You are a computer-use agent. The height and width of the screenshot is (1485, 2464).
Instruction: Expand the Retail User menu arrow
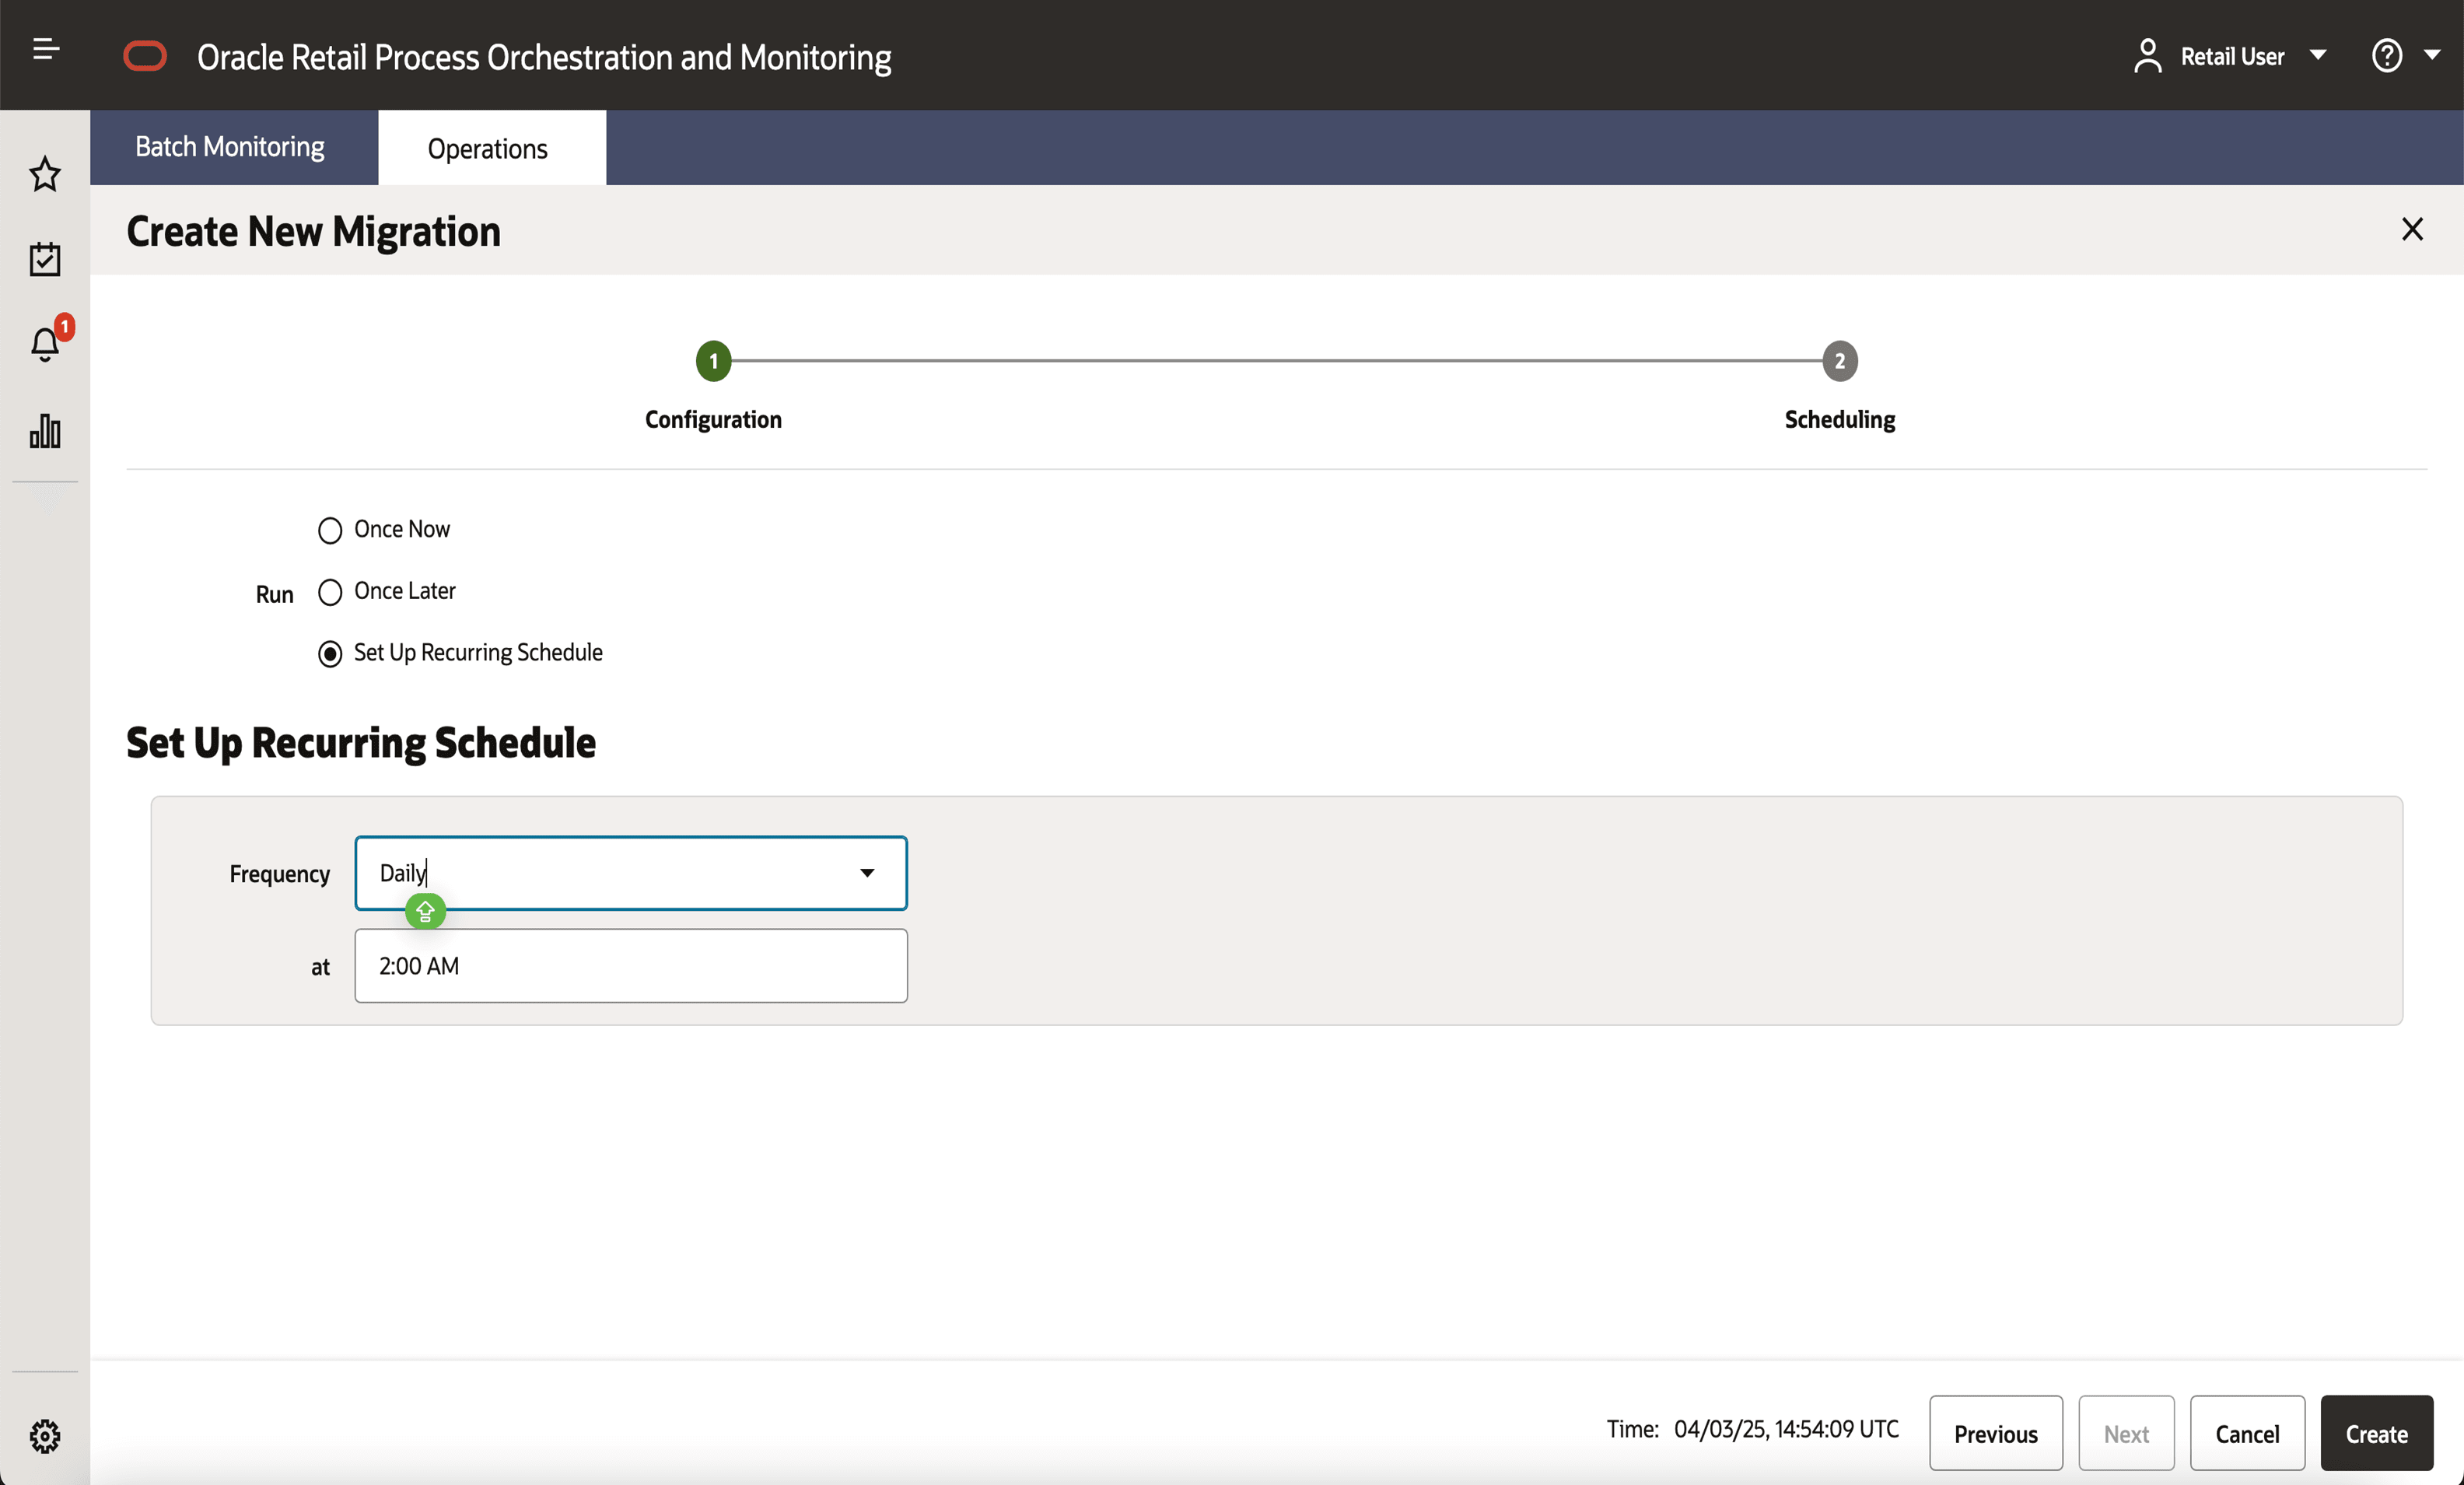pos(2318,56)
